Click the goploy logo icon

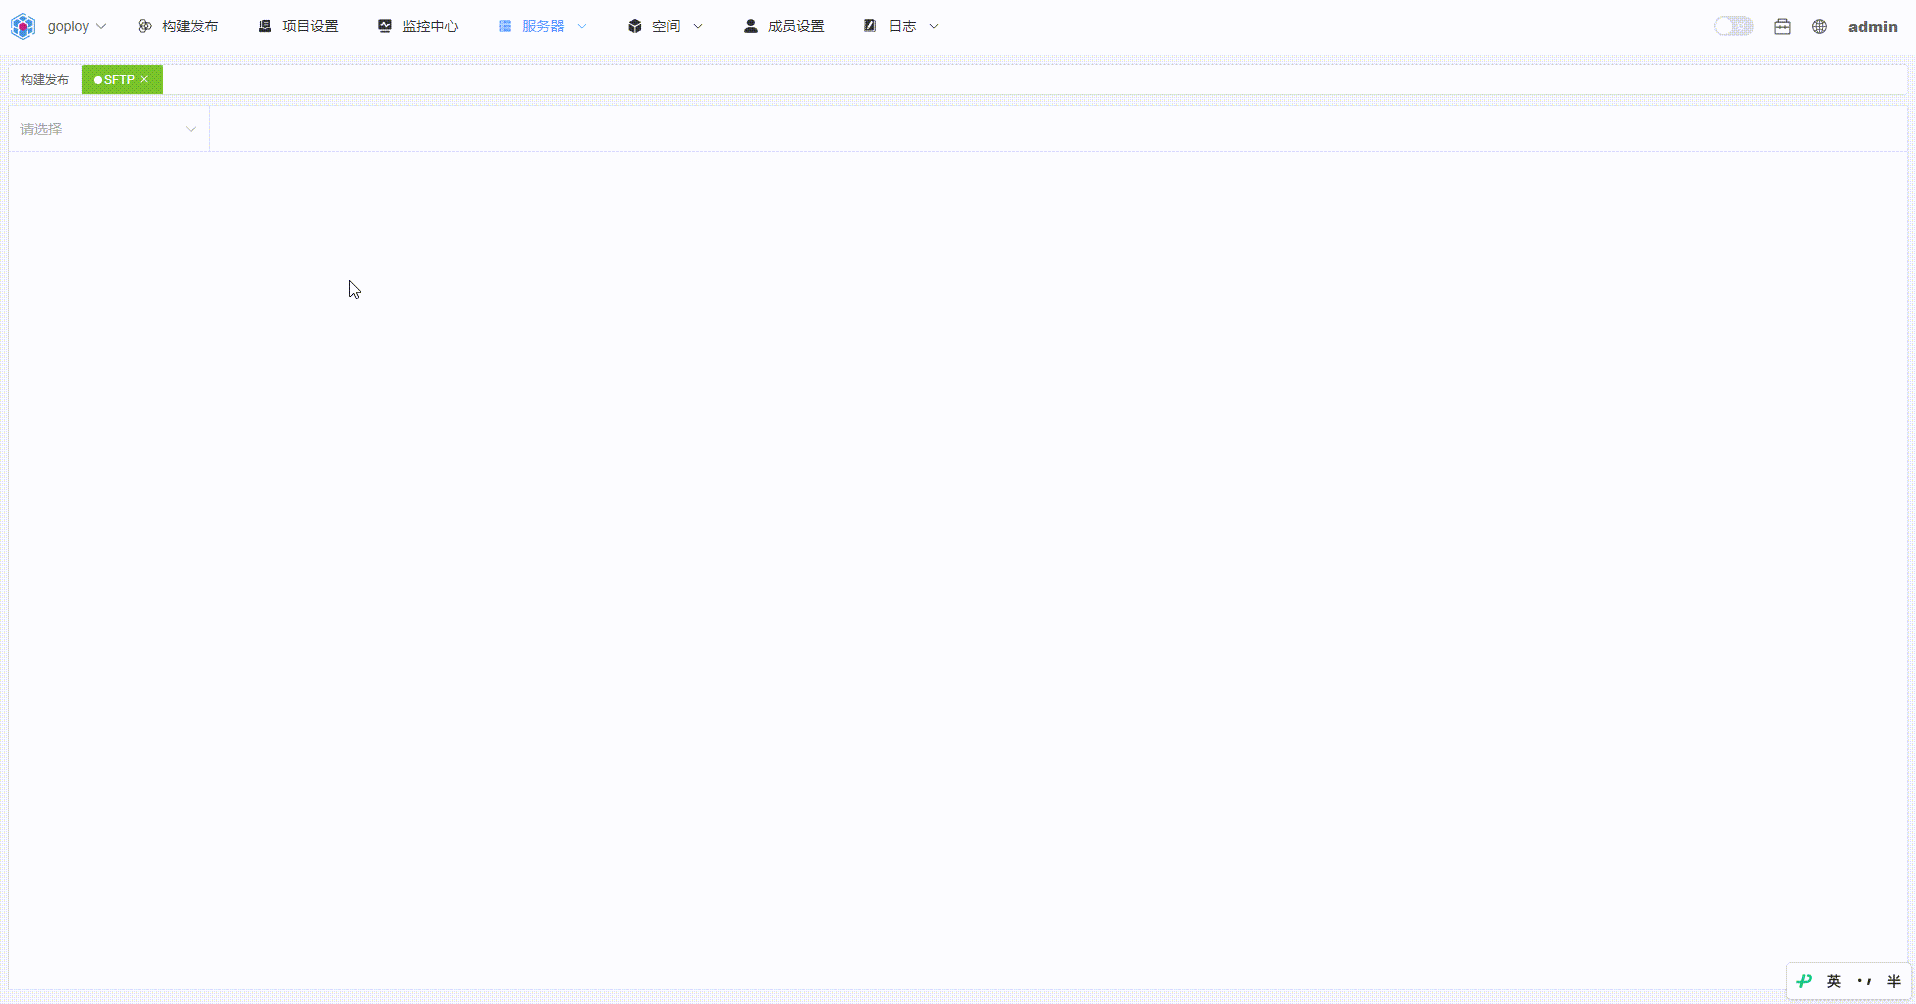point(23,26)
